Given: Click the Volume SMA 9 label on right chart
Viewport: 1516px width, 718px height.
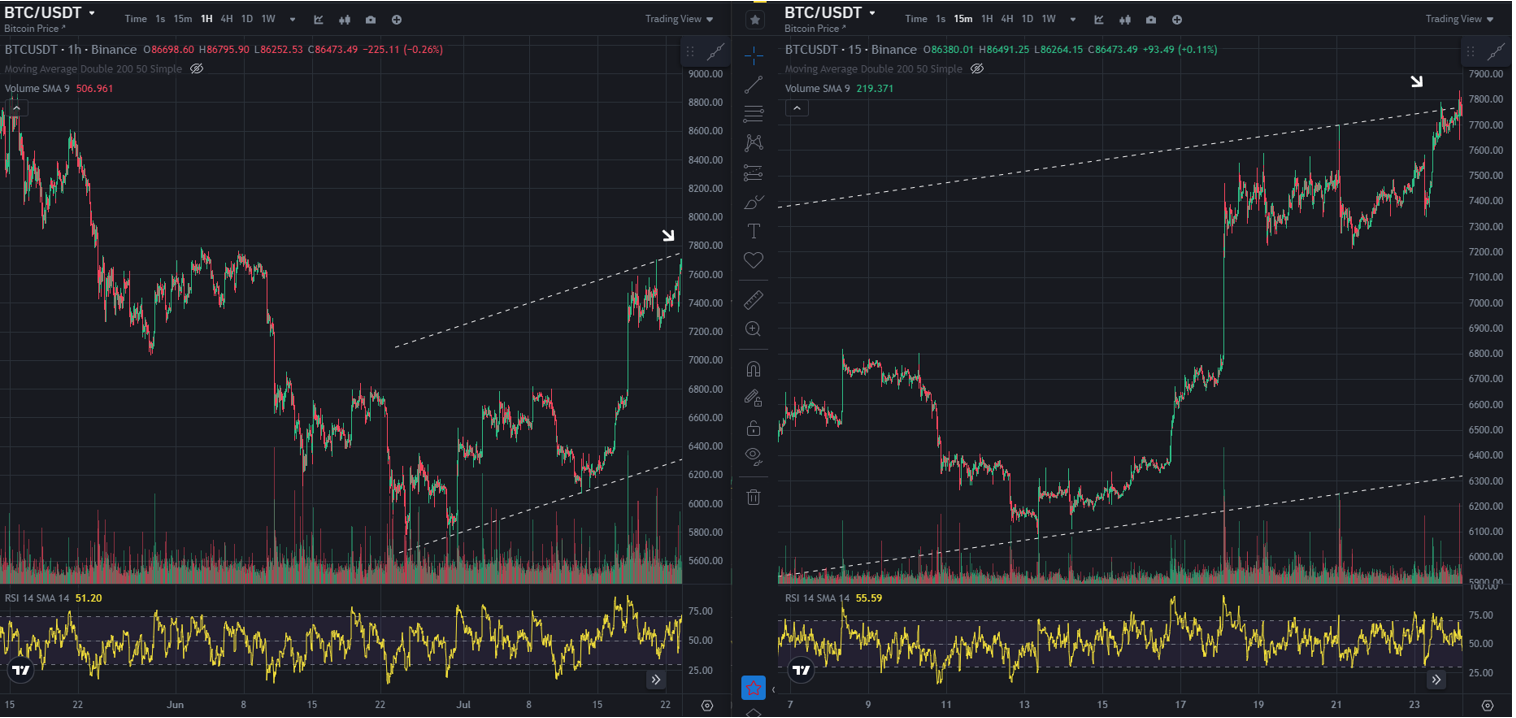Looking at the screenshot, I should (817, 88).
